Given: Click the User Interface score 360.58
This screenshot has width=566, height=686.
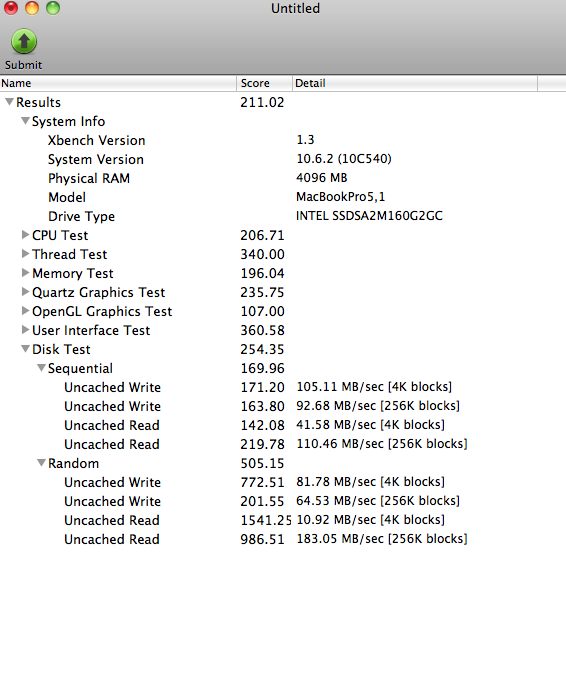Looking at the screenshot, I should (x=262, y=330).
